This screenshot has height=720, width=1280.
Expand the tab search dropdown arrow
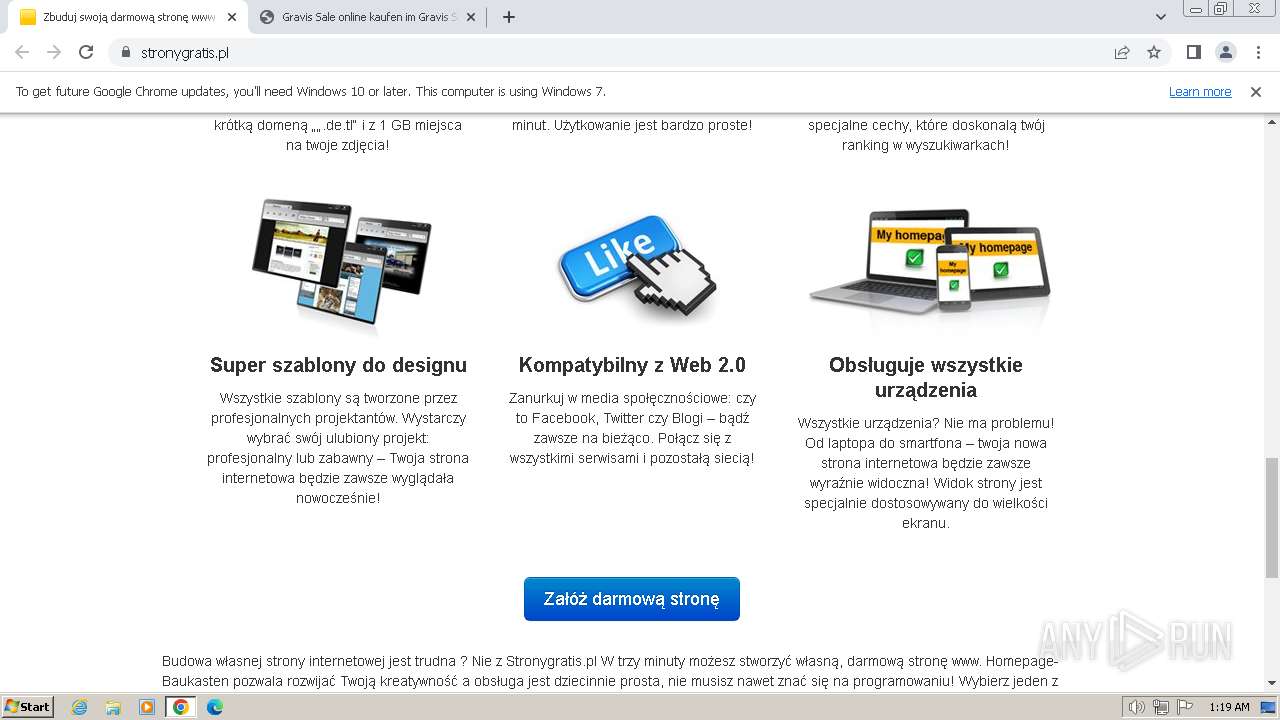point(1161,17)
